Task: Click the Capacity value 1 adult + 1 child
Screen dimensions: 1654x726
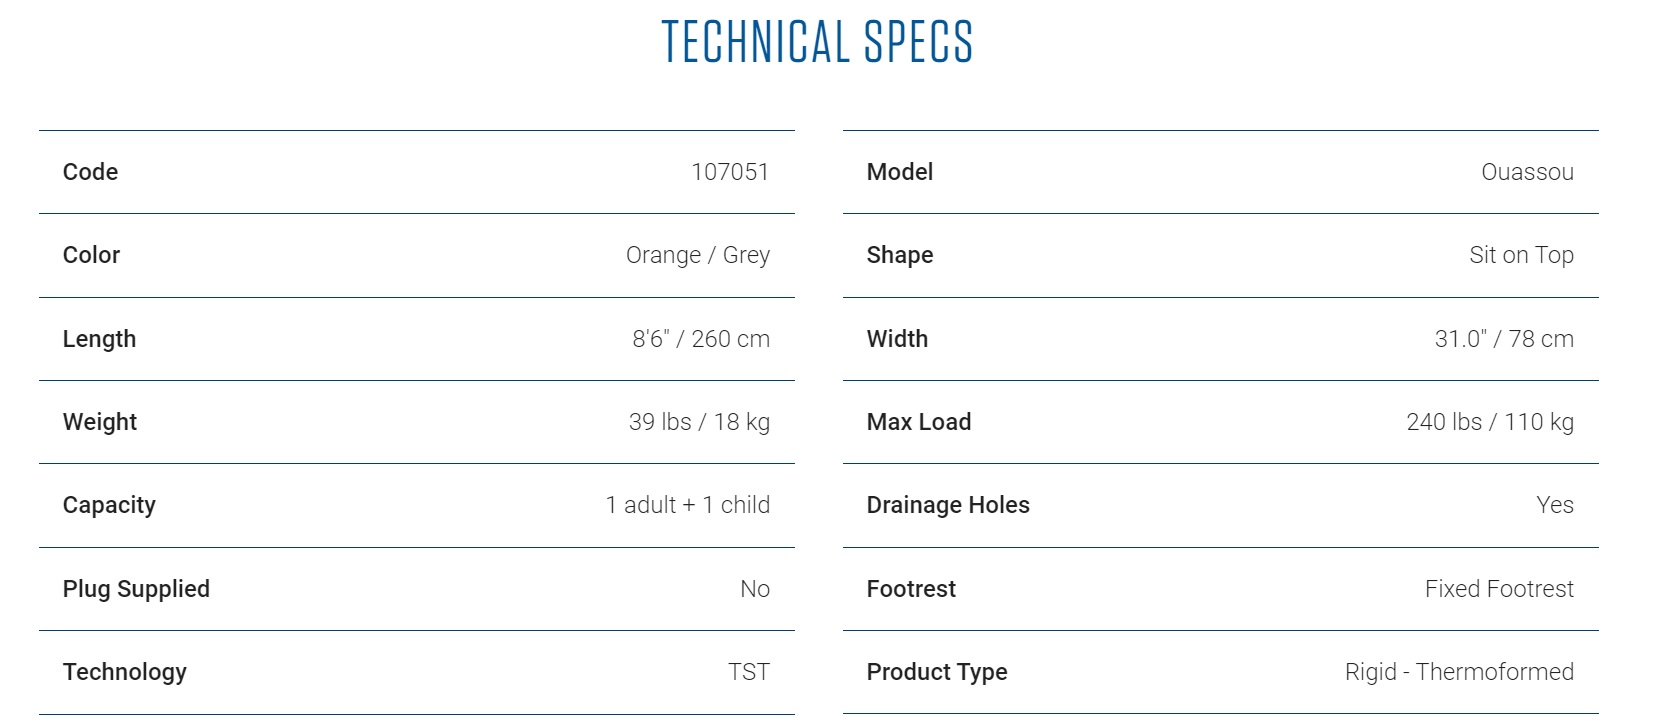Action: [x=687, y=505]
